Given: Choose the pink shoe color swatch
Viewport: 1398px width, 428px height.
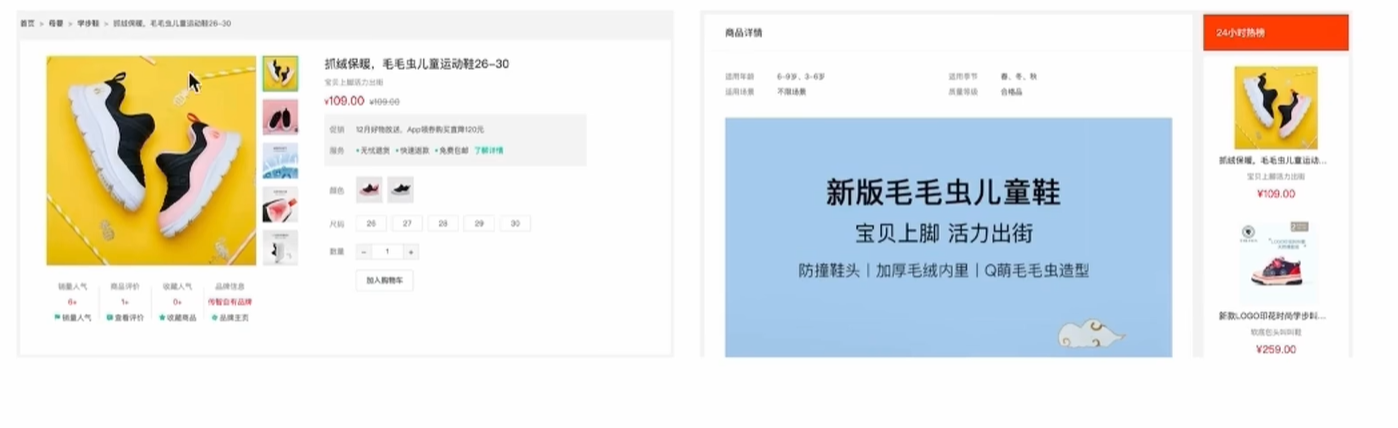Looking at the screenshot, I should (x=369, y=190).
